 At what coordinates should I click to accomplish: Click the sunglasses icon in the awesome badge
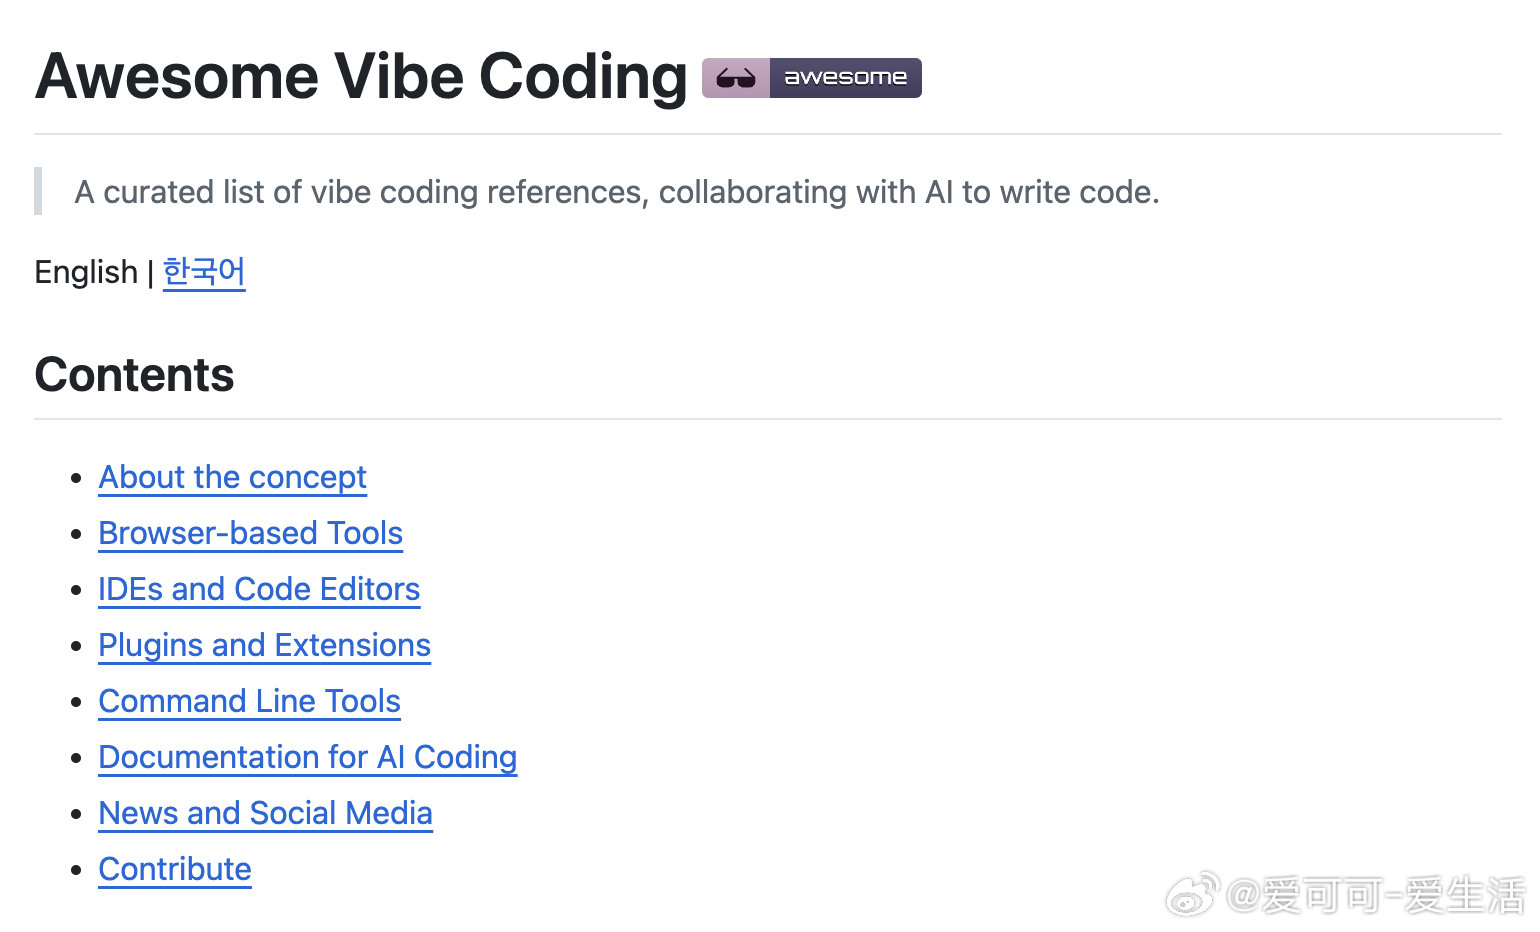736,78
